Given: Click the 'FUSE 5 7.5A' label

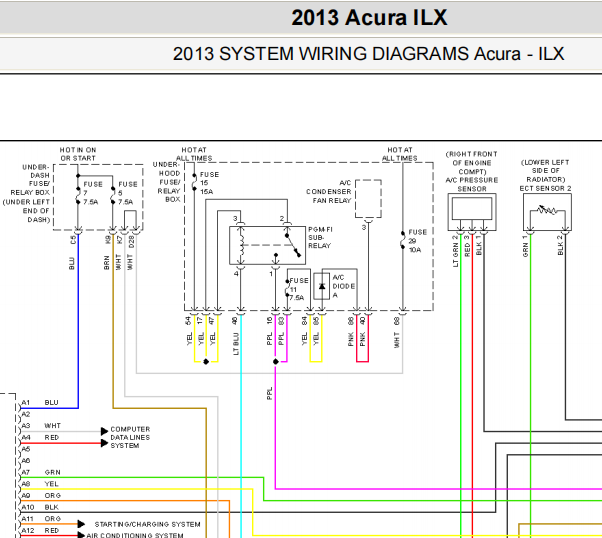Looking at the screenshot, I should coord(127,193).
